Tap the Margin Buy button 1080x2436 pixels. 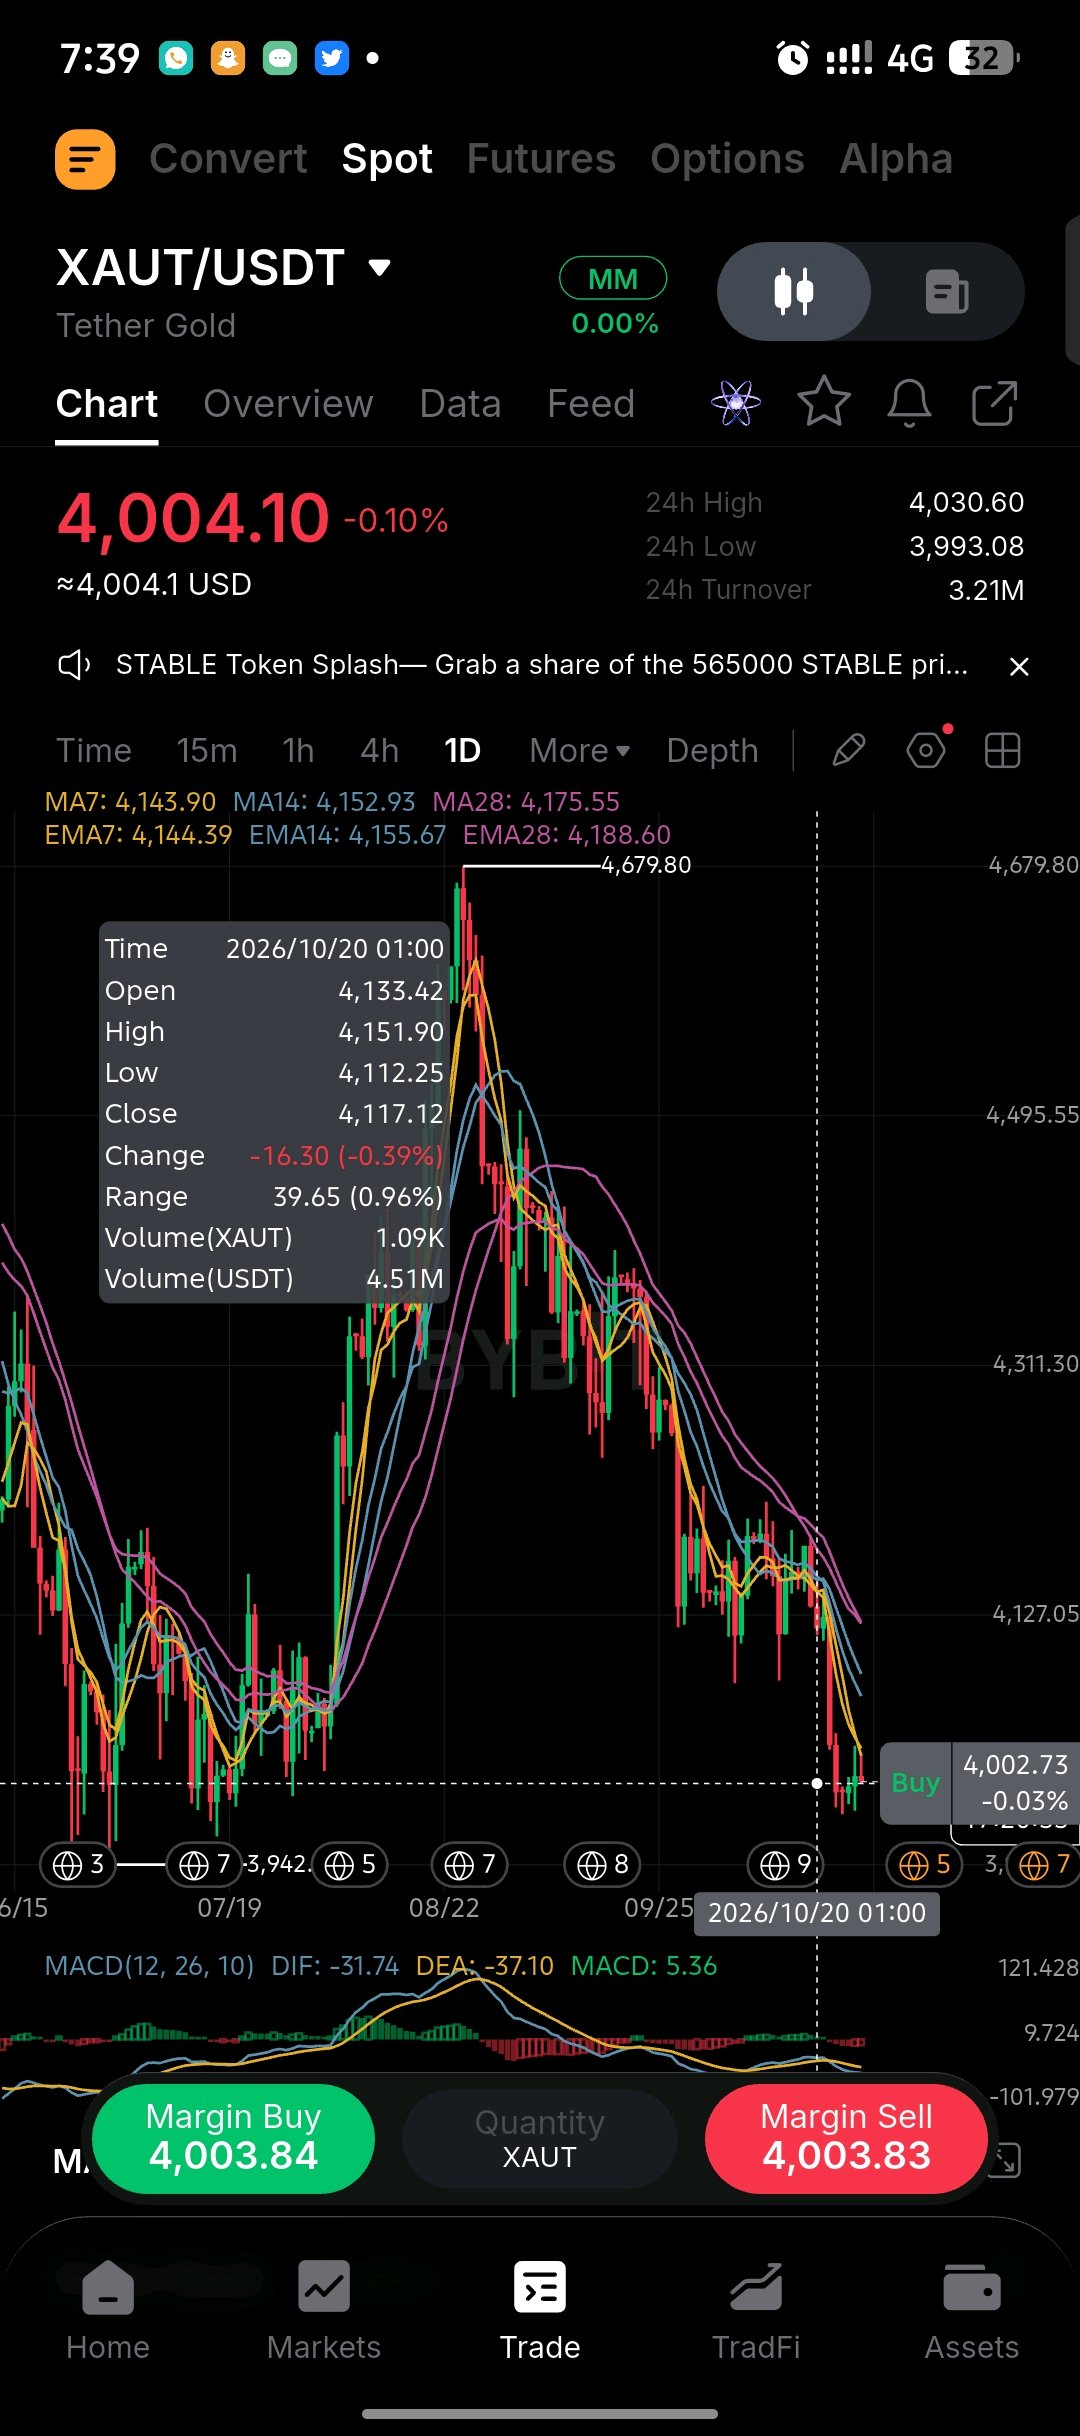coord(233,2138)
